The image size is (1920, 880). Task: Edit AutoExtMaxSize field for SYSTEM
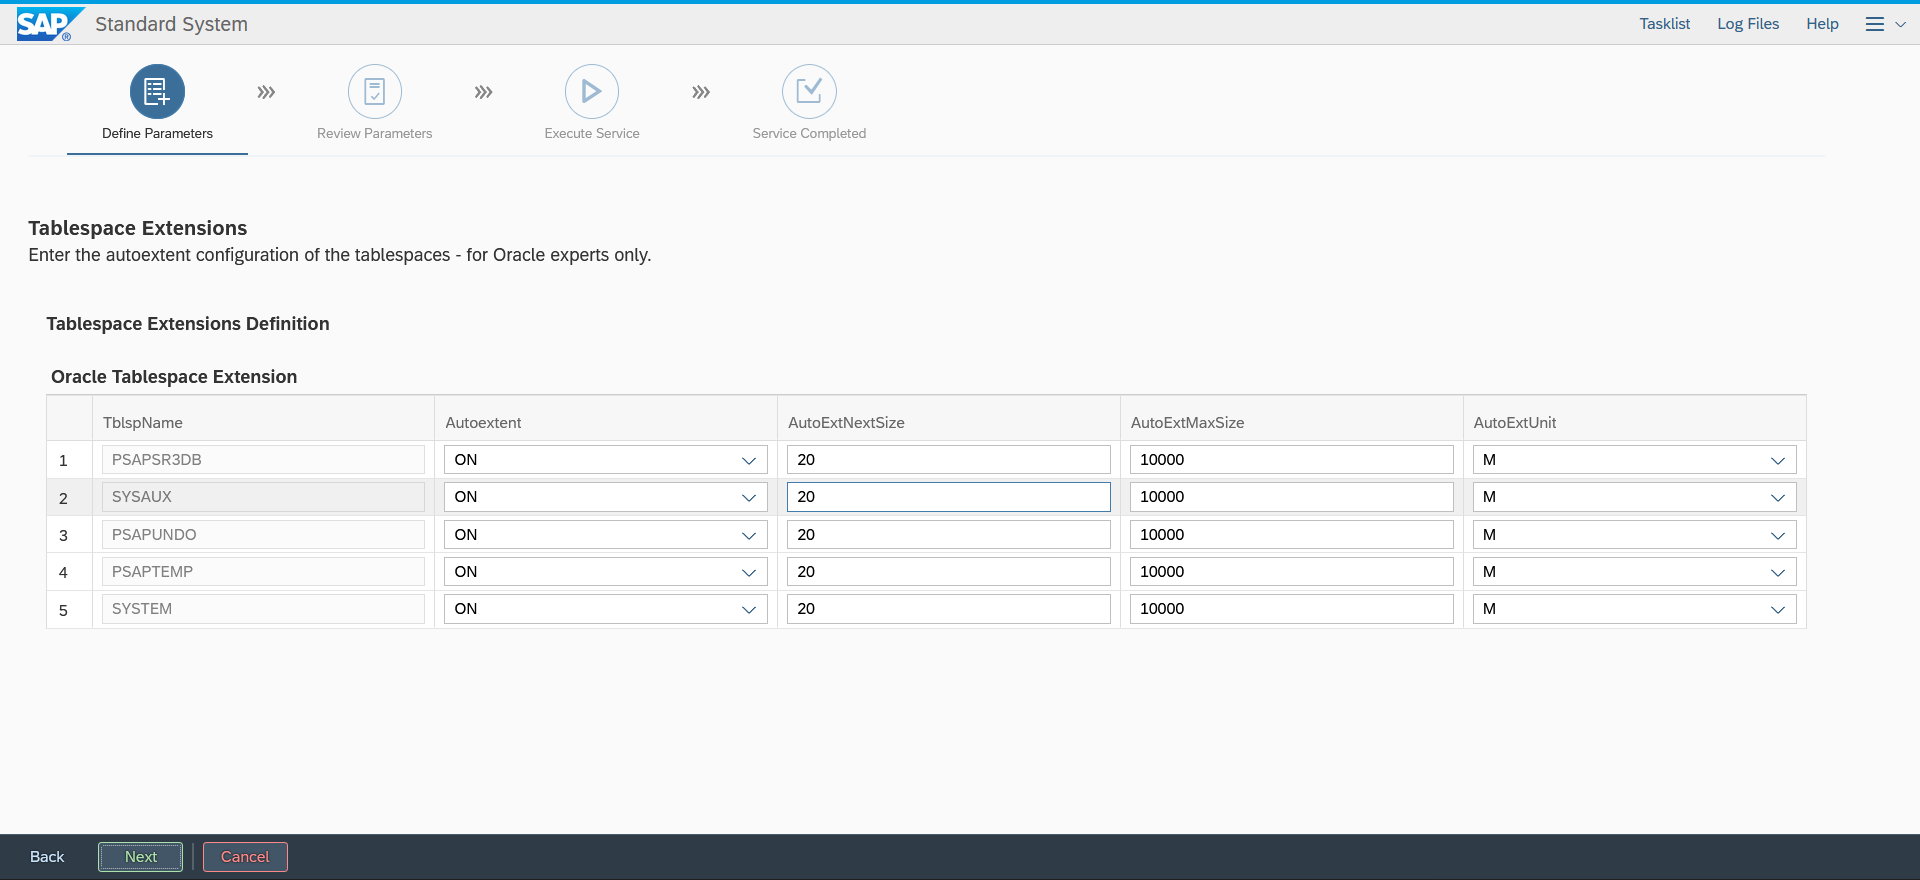pos(1292,609)
